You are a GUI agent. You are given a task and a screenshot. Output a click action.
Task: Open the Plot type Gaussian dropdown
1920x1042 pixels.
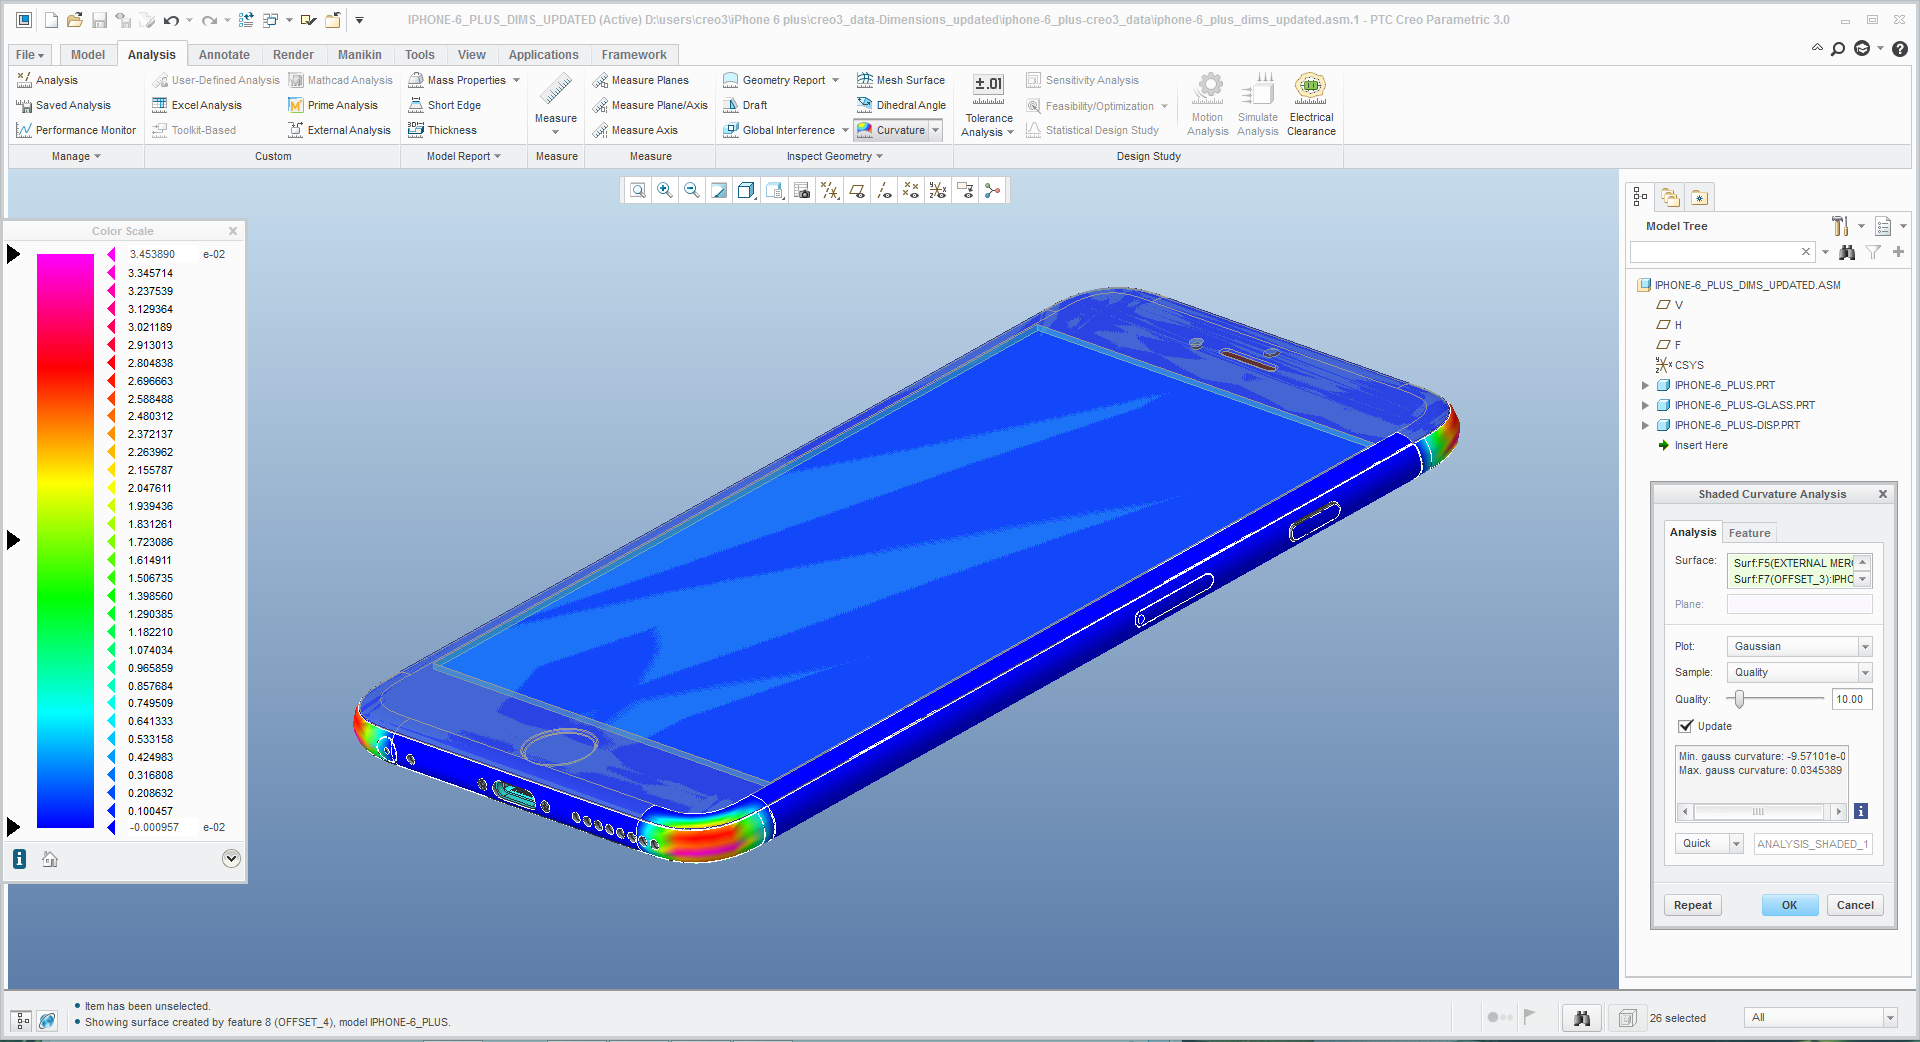coord(1865,647)
